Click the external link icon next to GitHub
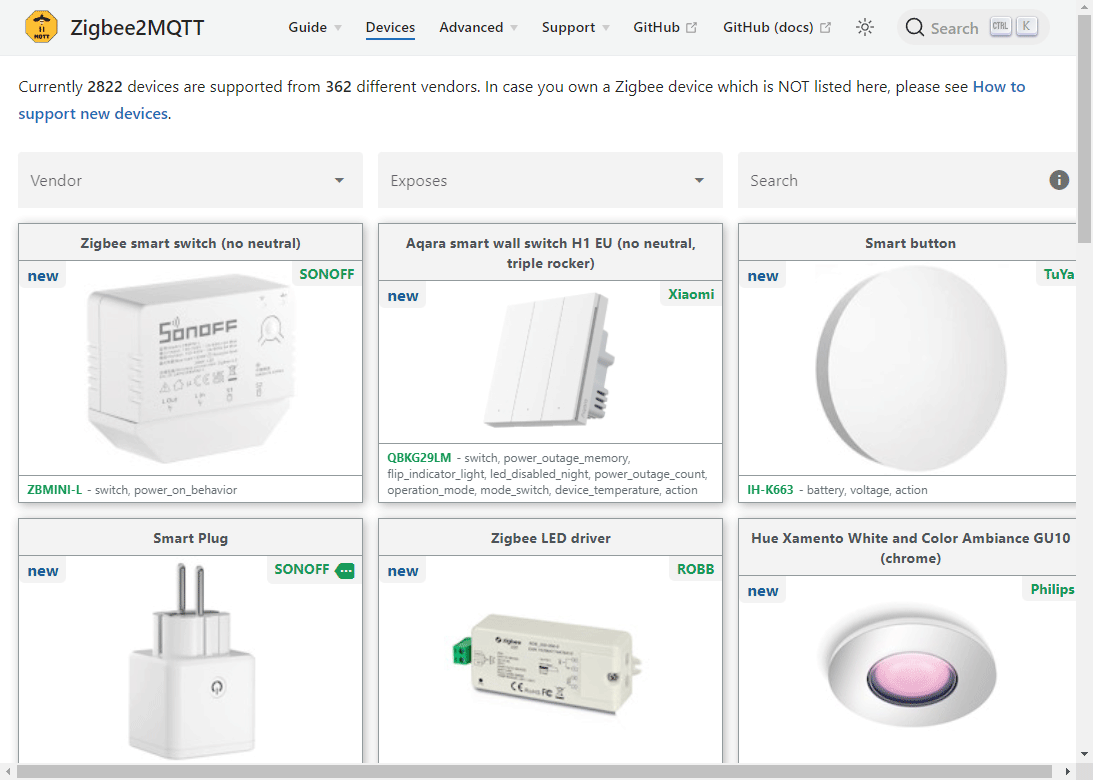1093x780 pixels. (691, 28)
